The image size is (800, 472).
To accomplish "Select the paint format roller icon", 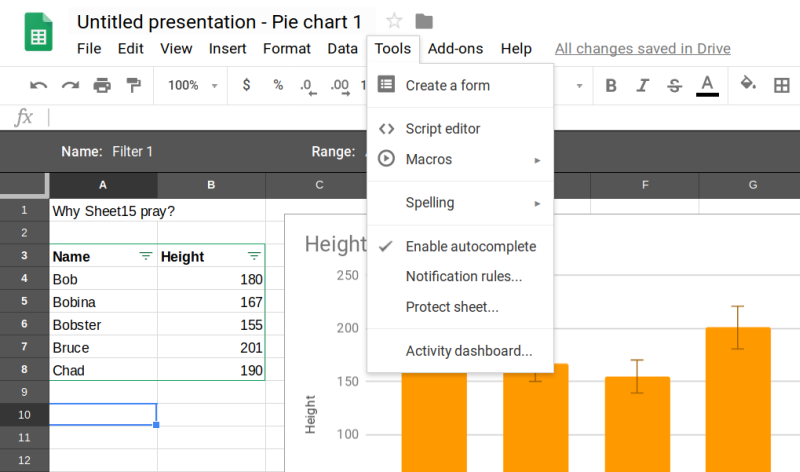I will tap(134, 86).
